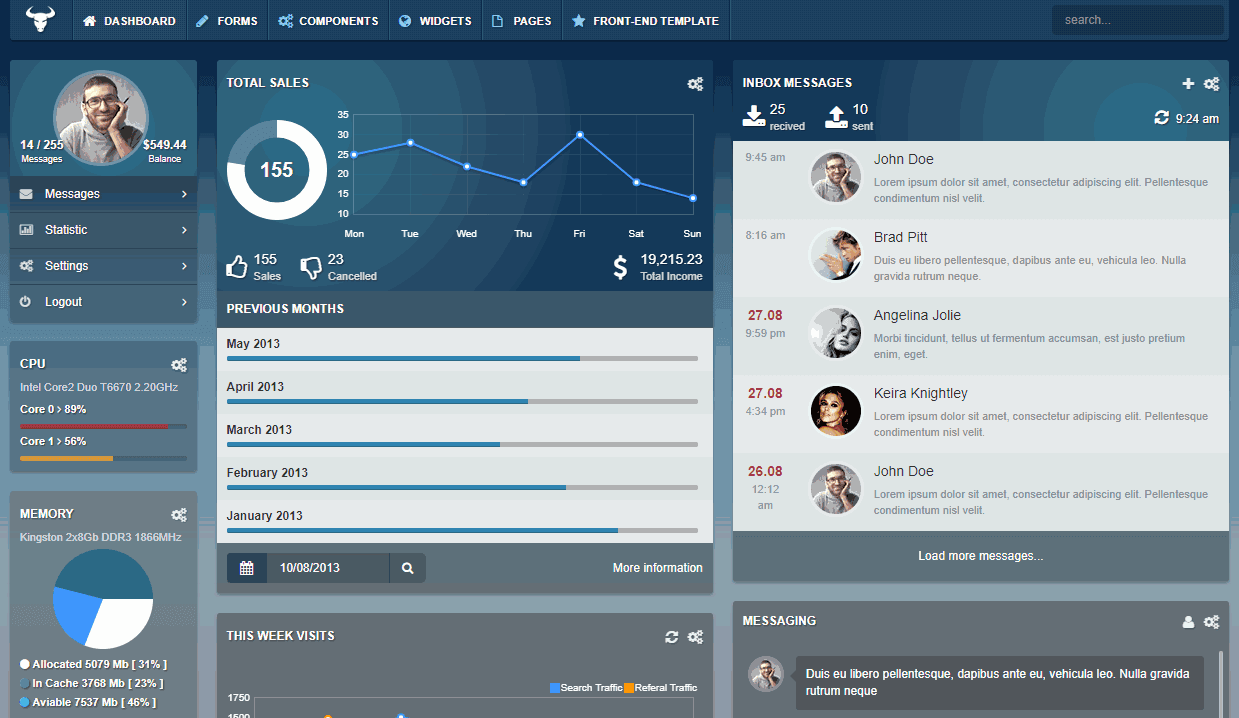1239x718 pixels.
Task: Click the sent messages upload icon
Action: pos(836,116)
